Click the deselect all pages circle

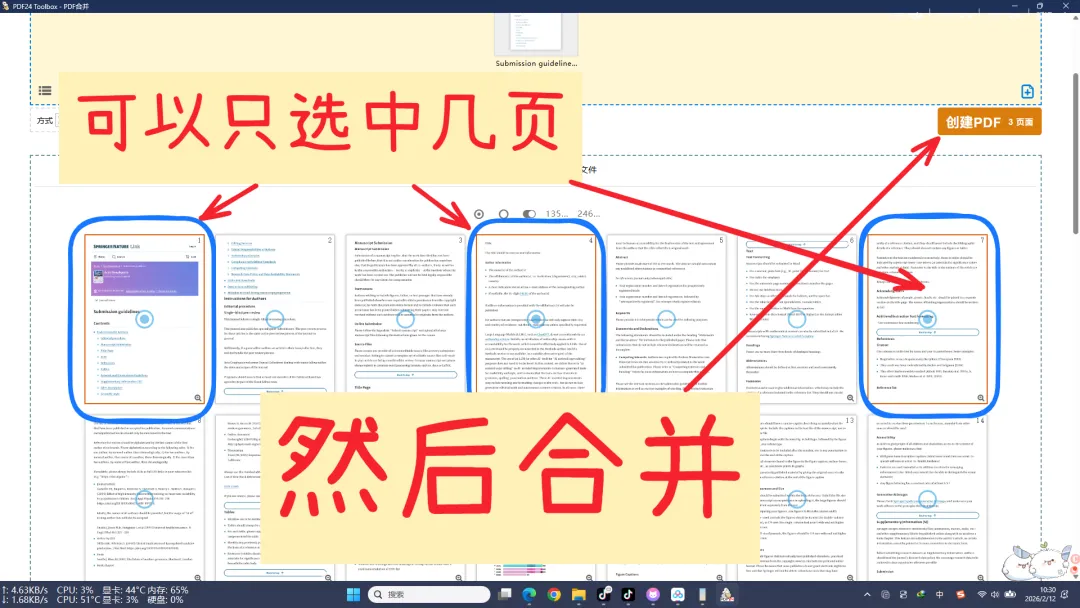[x=503, y=214]
